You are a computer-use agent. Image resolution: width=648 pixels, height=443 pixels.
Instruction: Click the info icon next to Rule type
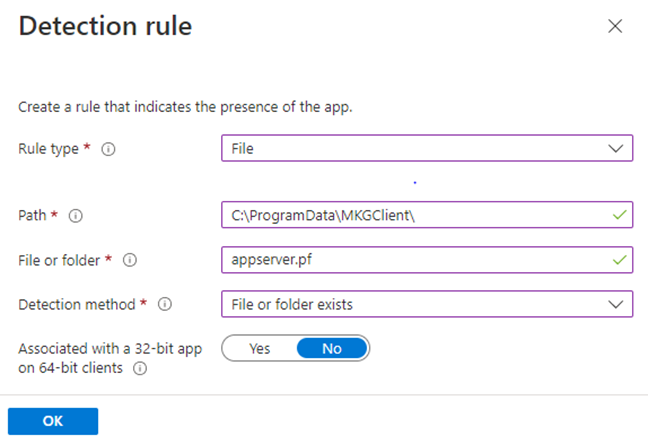click(x=109, y=149)
